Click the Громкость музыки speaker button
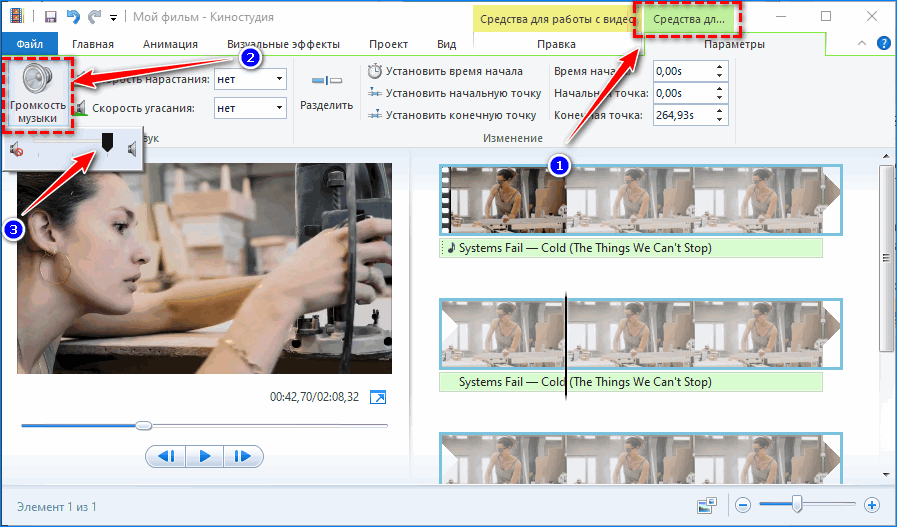Screen dimensions: 897x527 (37, 93)
